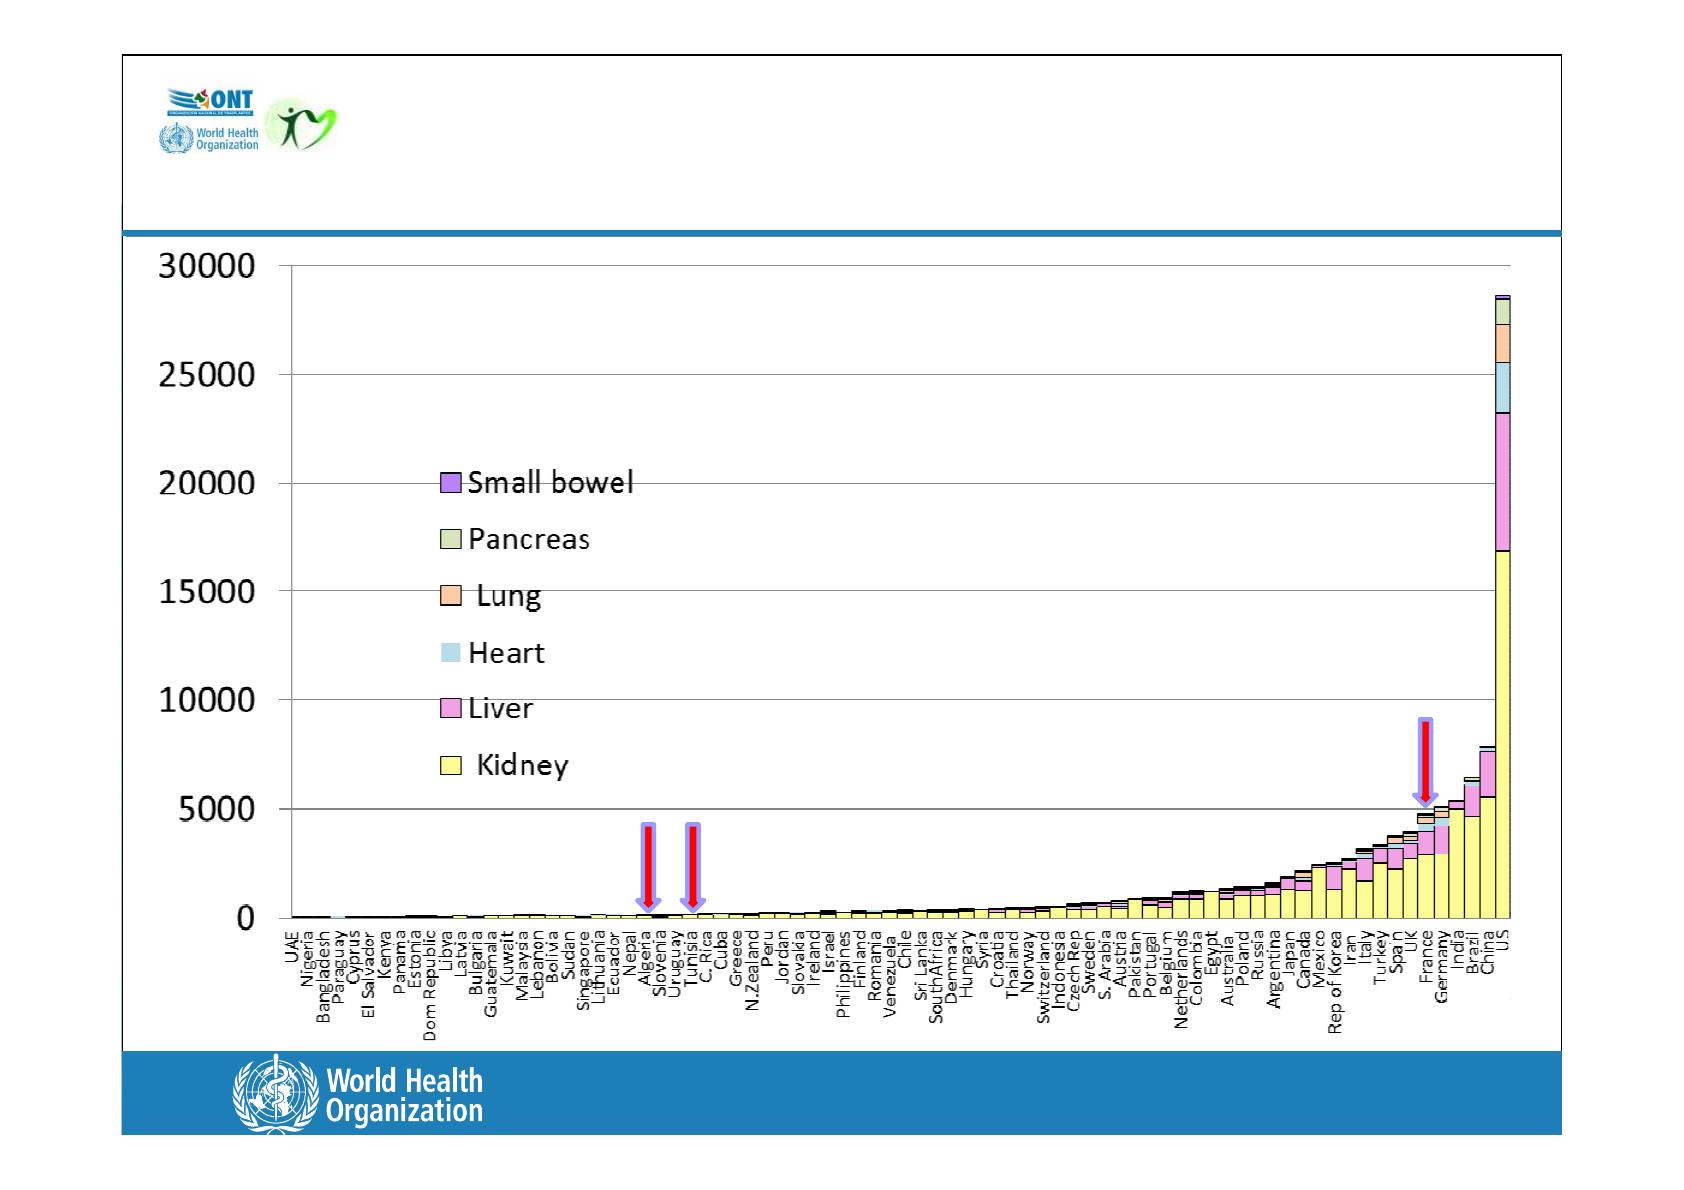This screenshot has width=1684, height=1190.
Task: Select the yellow Kidney legend swatch
Action: click(x=450, y=766)
